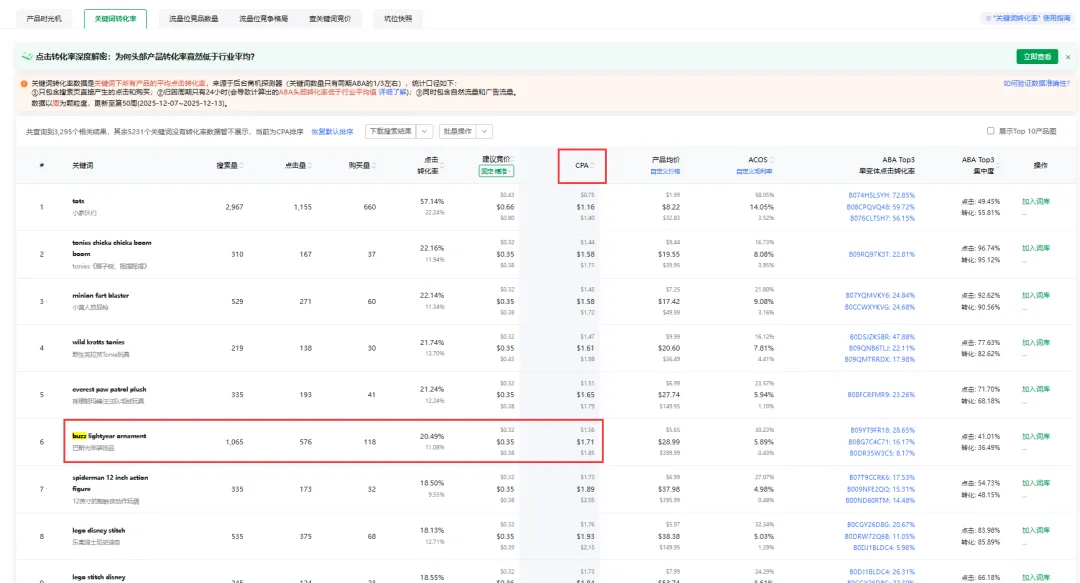Expand the 批量操作 dropdown
Image resolution: width=1080 pixels, height=583 pixels.
pos(485,131)
